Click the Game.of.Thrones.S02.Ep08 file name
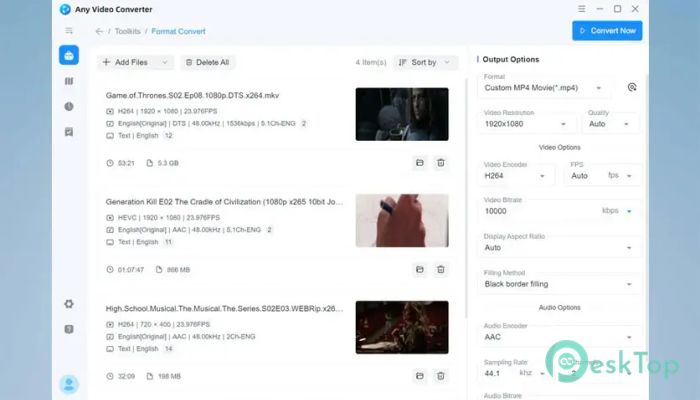The height and width of the screenshot is (400, 700). pos(192,96)
